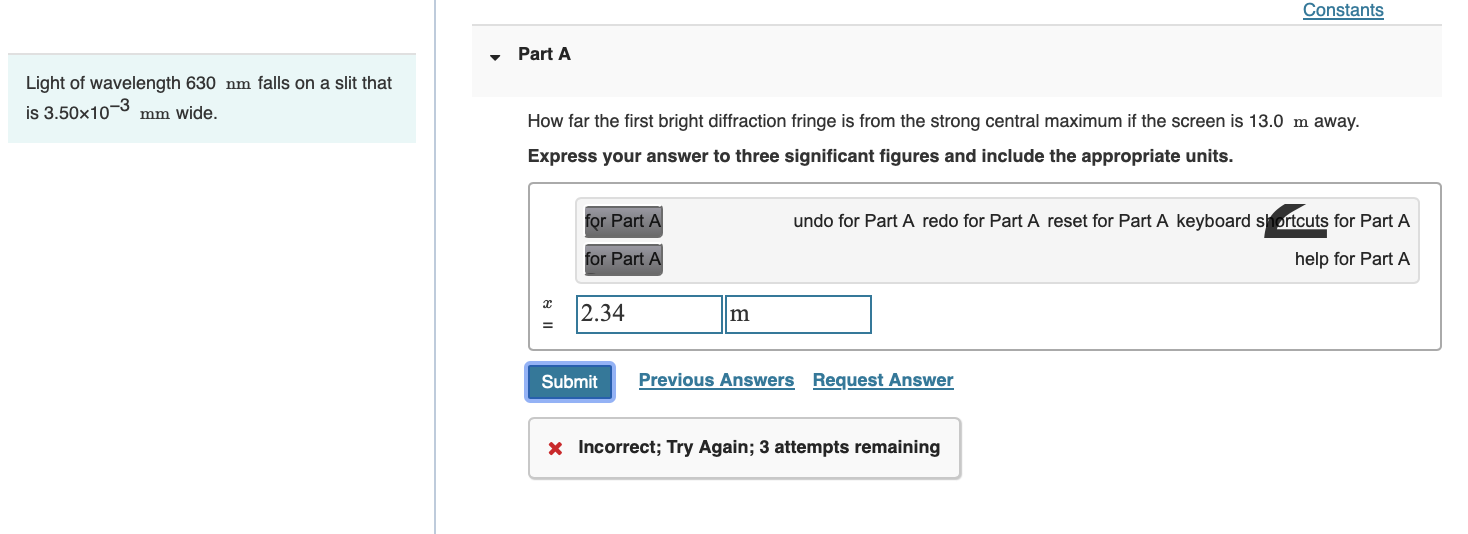Submit the answer
The height and width of the screenshot is (534, 1468).
point(569,381)
